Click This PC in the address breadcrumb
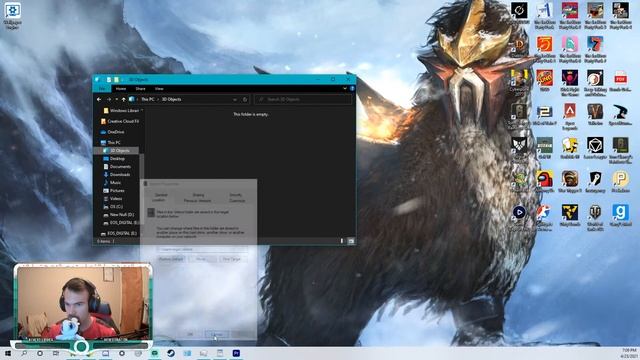The height and width of the screenshot is (360, 640). tap(147, 99)
